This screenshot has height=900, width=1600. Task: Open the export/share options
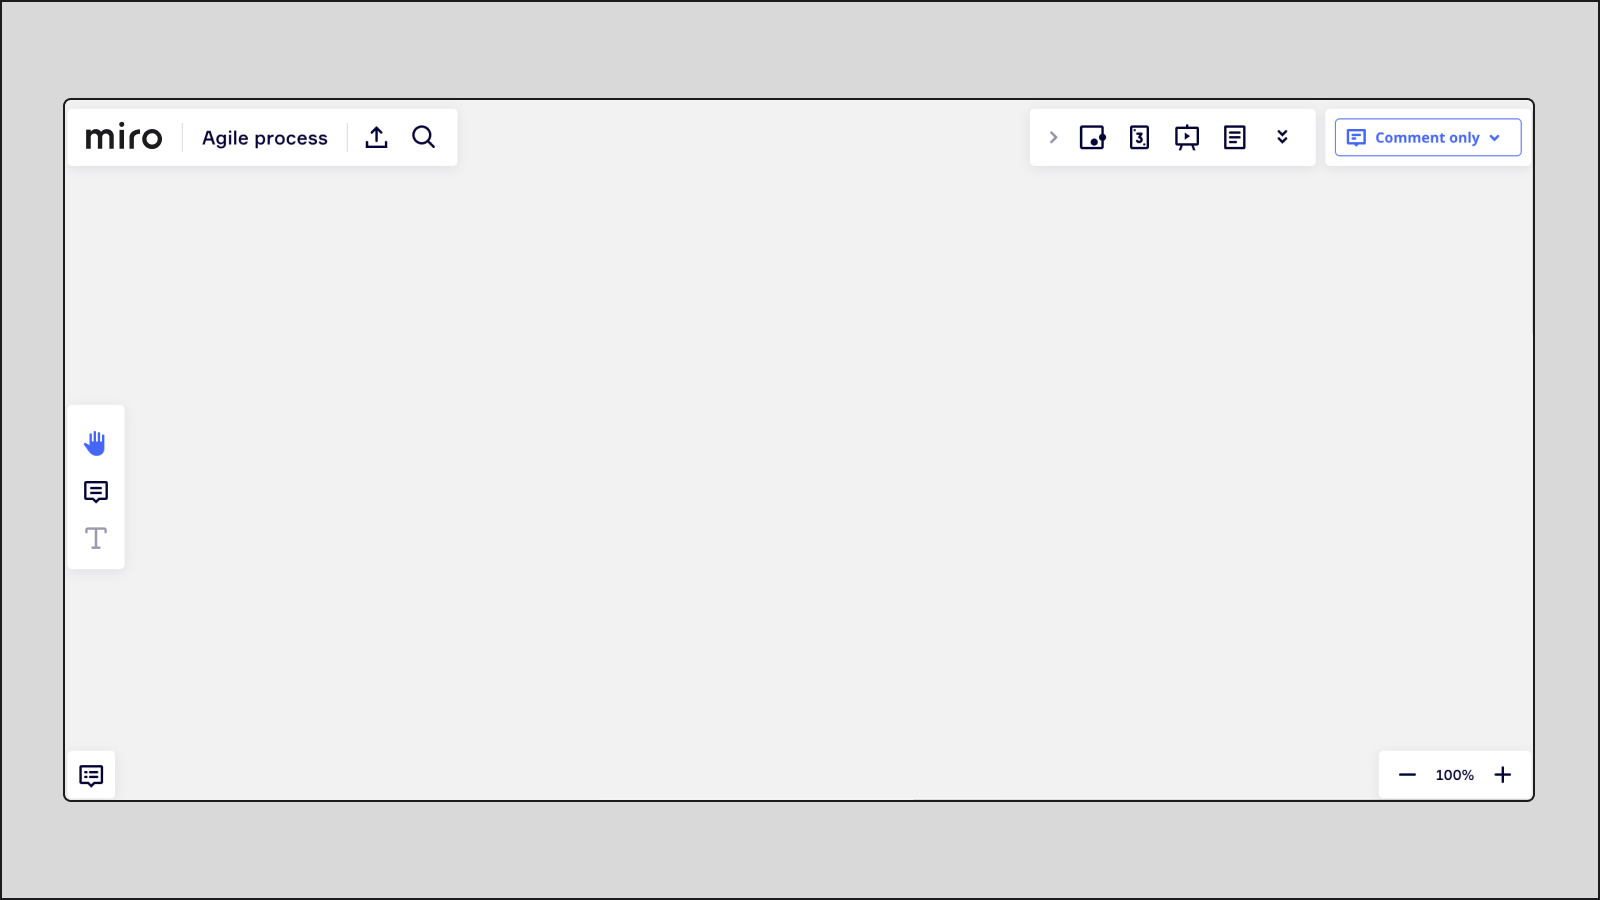(x=376, y=137)
